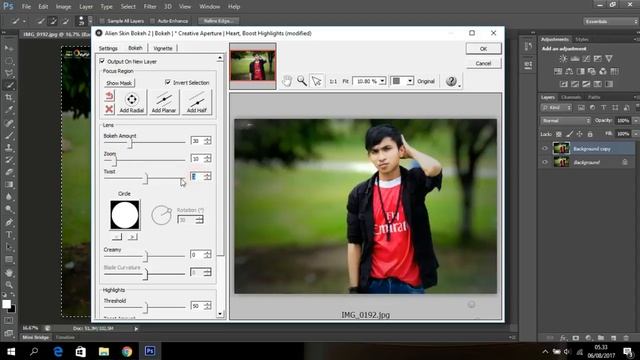
Task: Click the preview thumbnail navigator image
Action: point(253,66)
